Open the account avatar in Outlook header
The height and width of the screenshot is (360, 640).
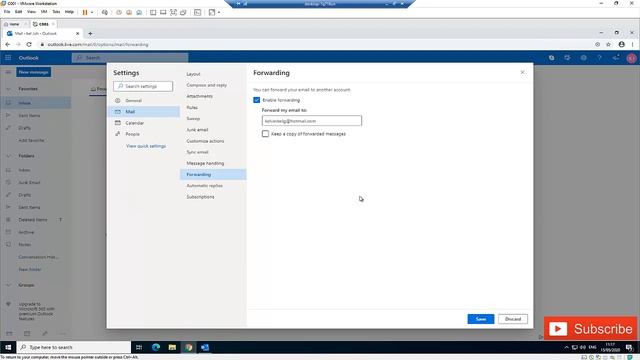point(631,58)
